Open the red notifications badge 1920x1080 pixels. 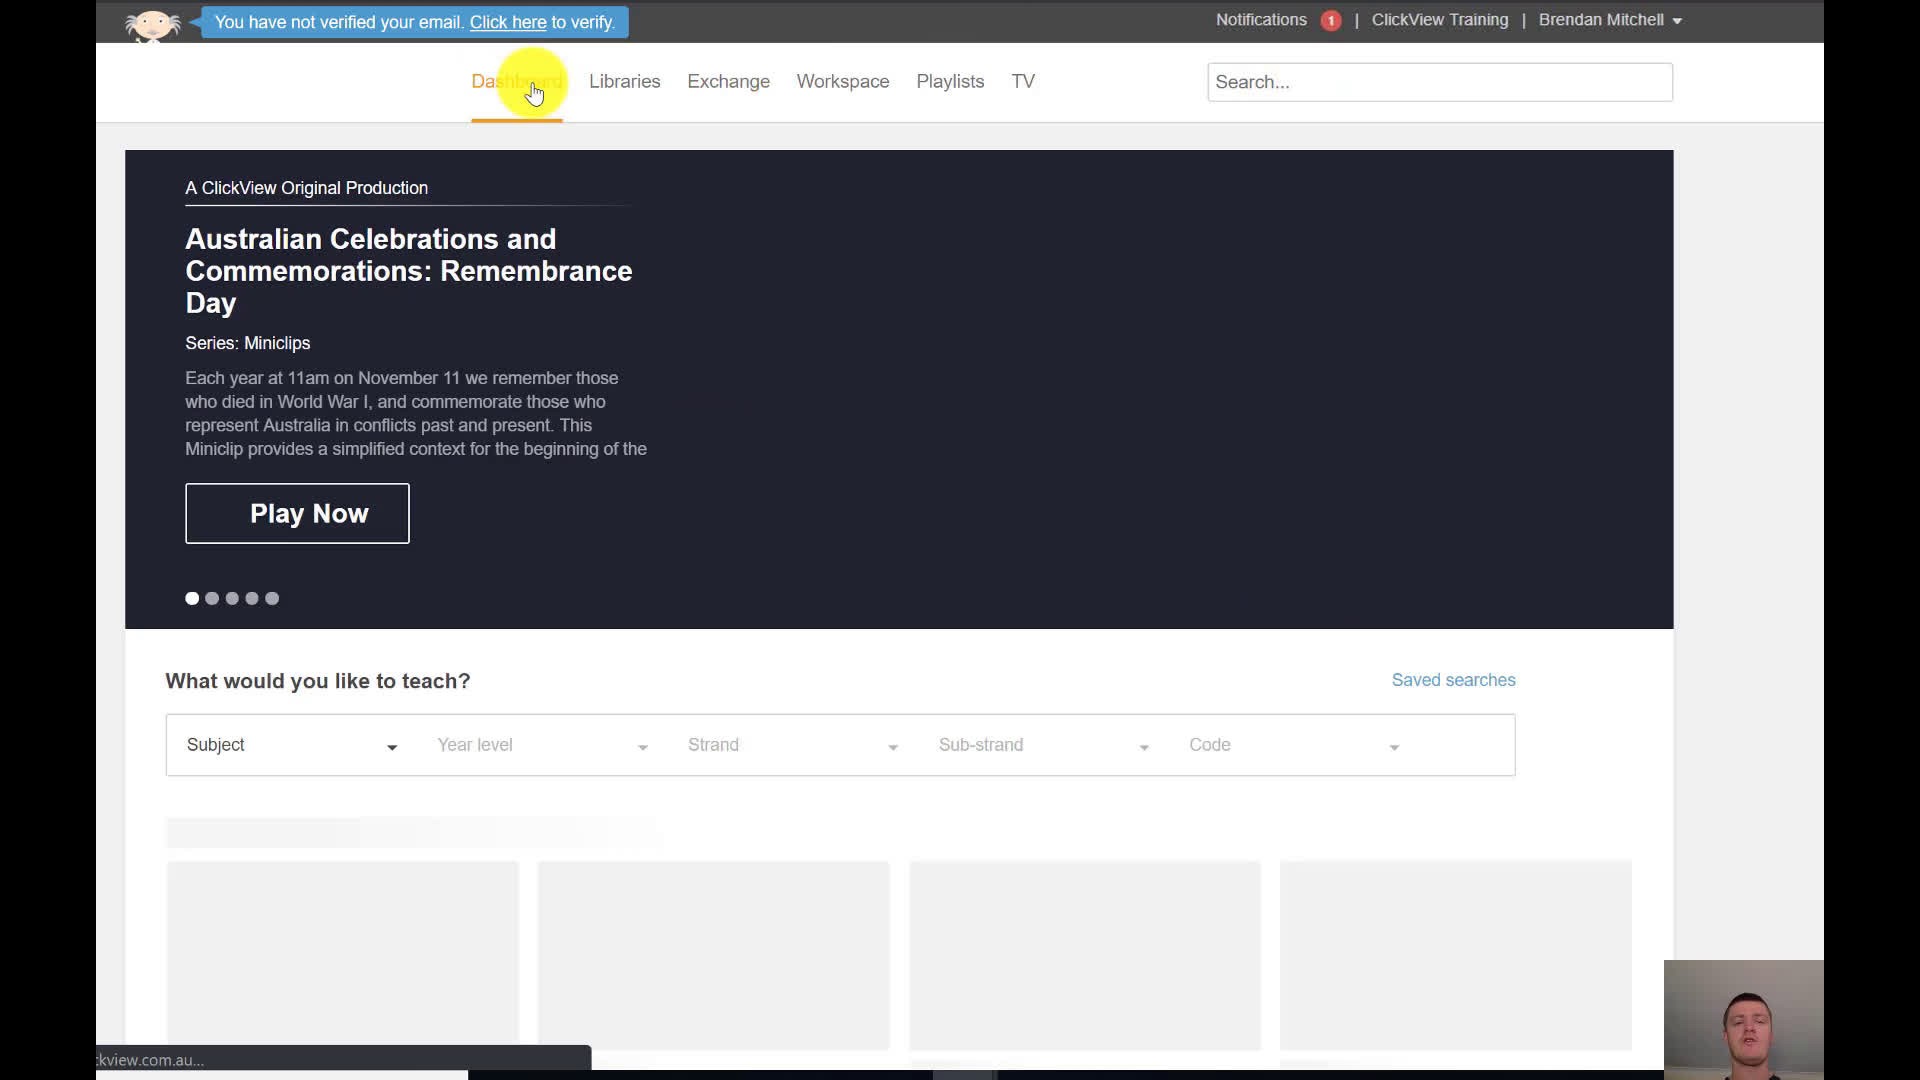pyautogui.click(x=1330, y=21)
